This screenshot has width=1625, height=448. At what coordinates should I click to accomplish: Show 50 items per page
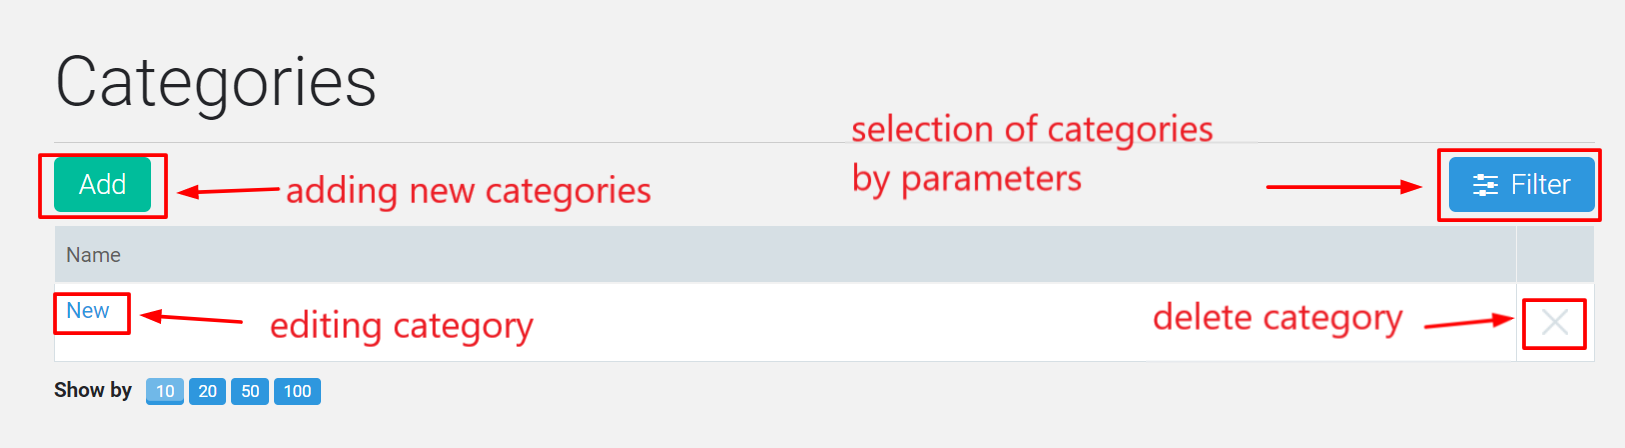coord(250,391)
